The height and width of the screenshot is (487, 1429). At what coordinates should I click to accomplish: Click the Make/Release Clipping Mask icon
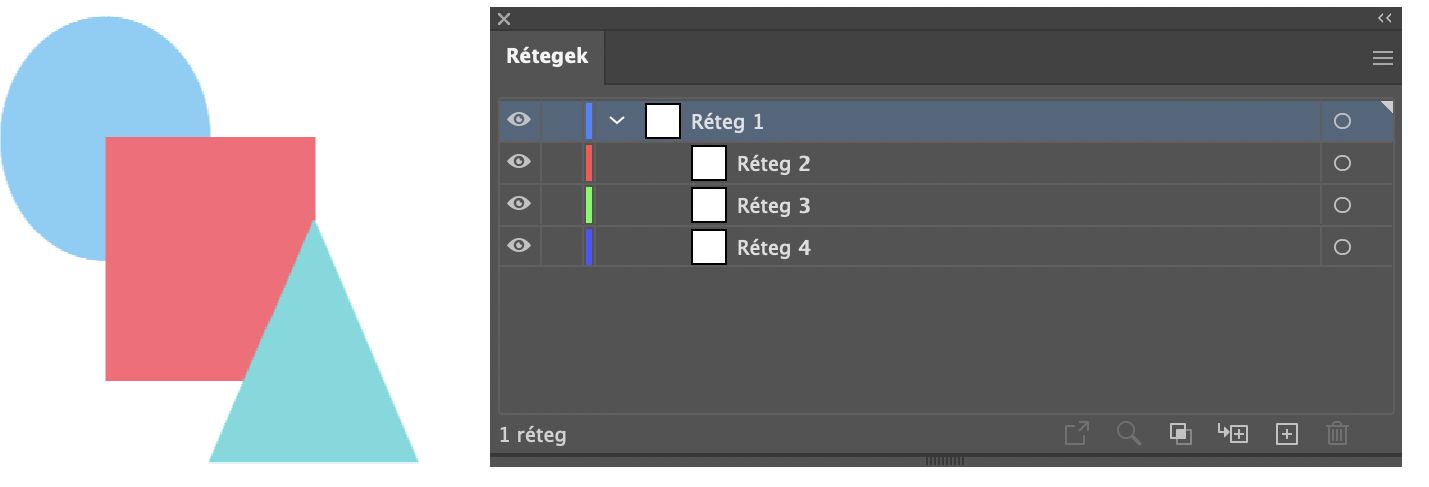coord(1181,434)
